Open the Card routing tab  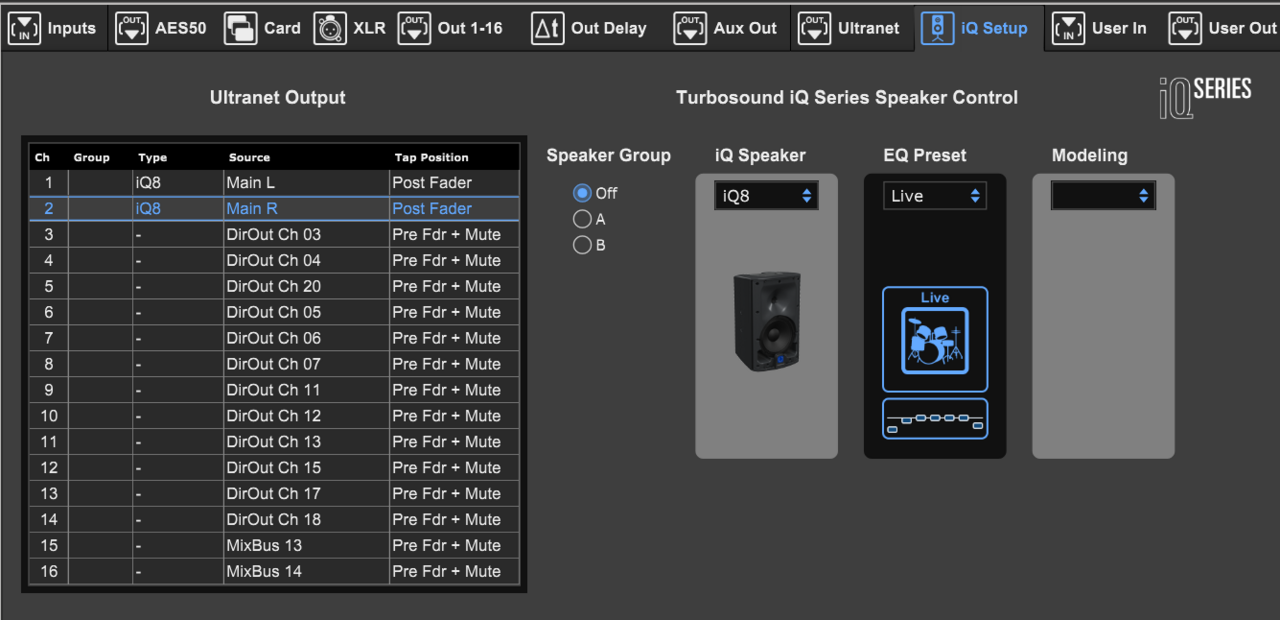pyautogui.click(x=262, y=28)
